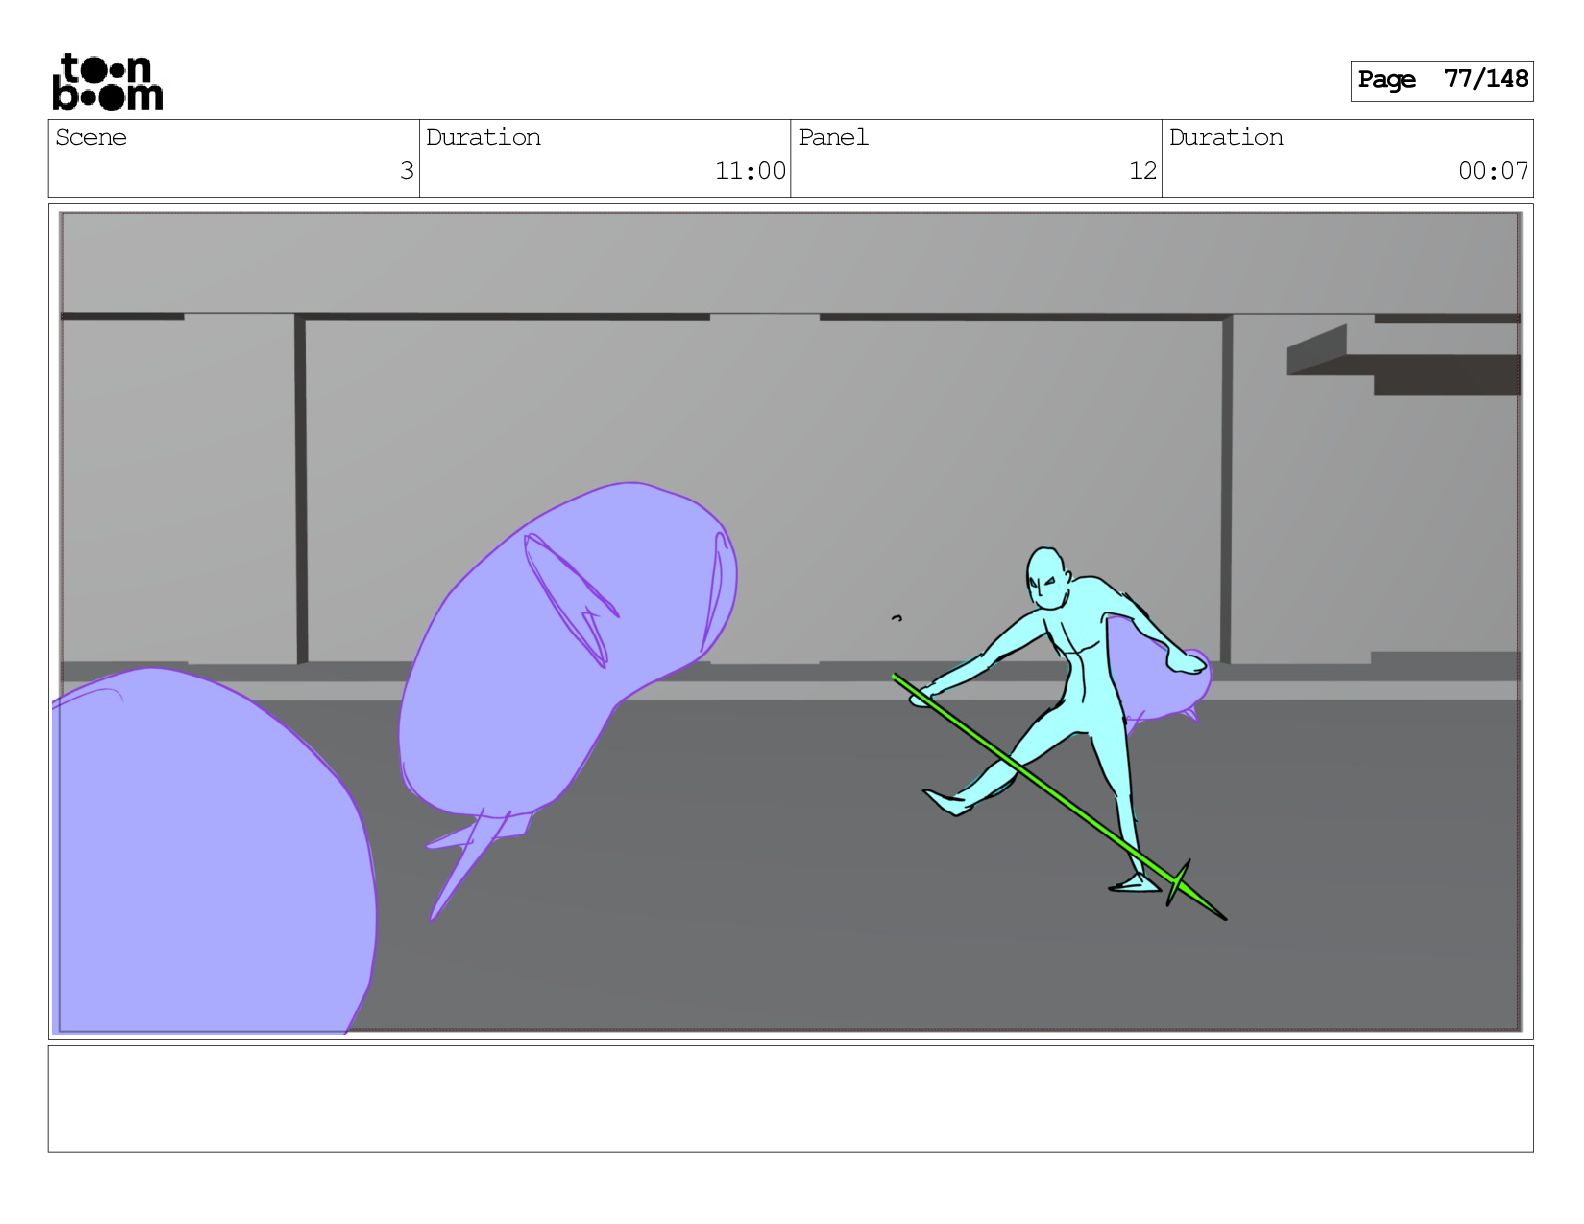Click the panel number '12'
The image size is (1584, 1224).
pos(1143,171)
